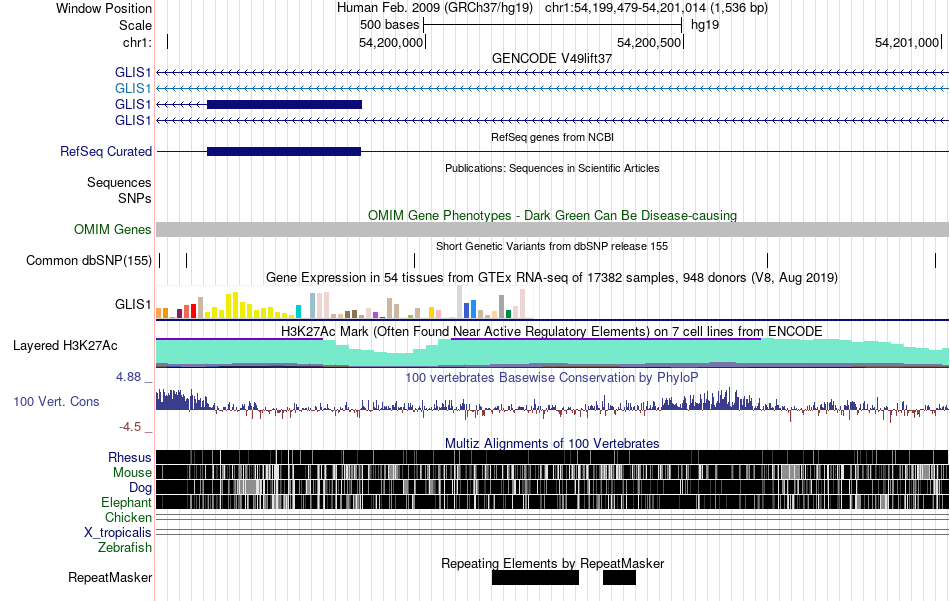Click the Layered H3K27Ac track label

[65, 345]
